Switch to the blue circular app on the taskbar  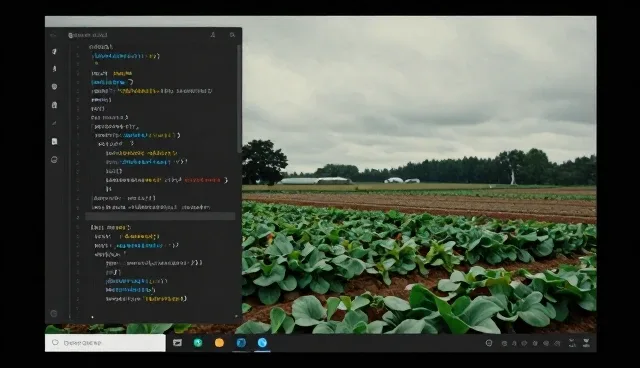click(262, 343)
